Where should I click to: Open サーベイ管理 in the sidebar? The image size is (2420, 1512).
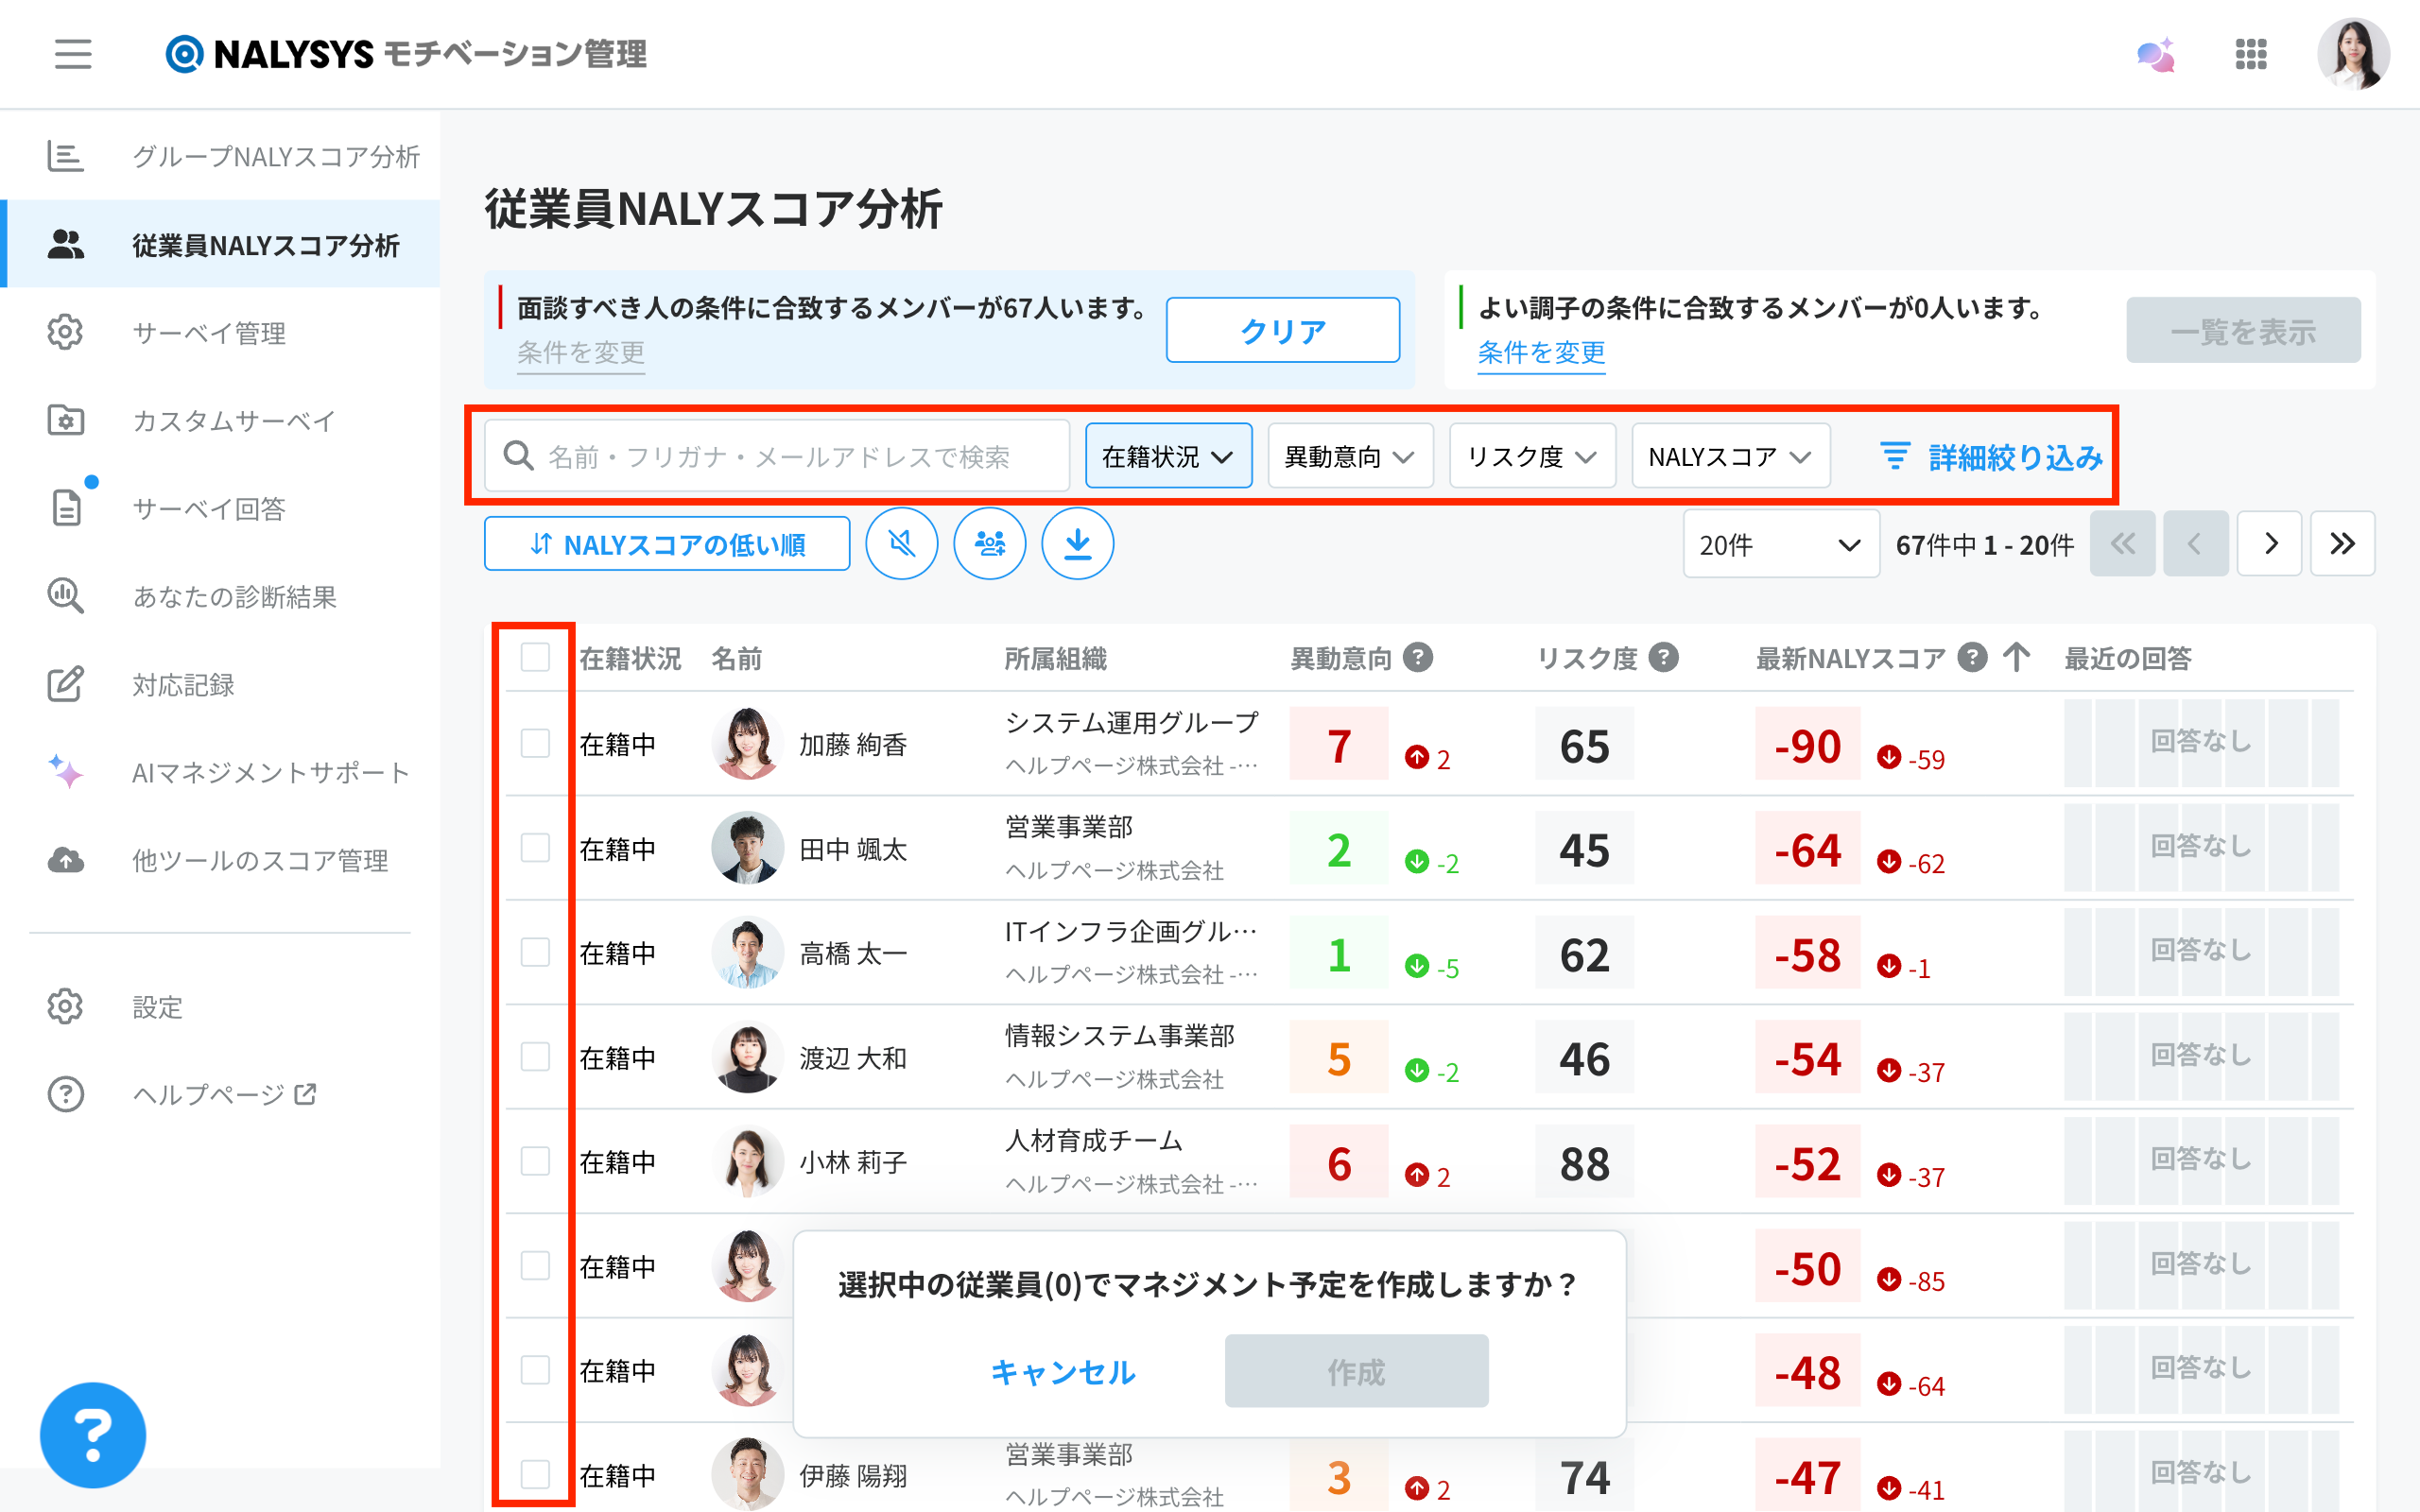click(x=209, y=333)
